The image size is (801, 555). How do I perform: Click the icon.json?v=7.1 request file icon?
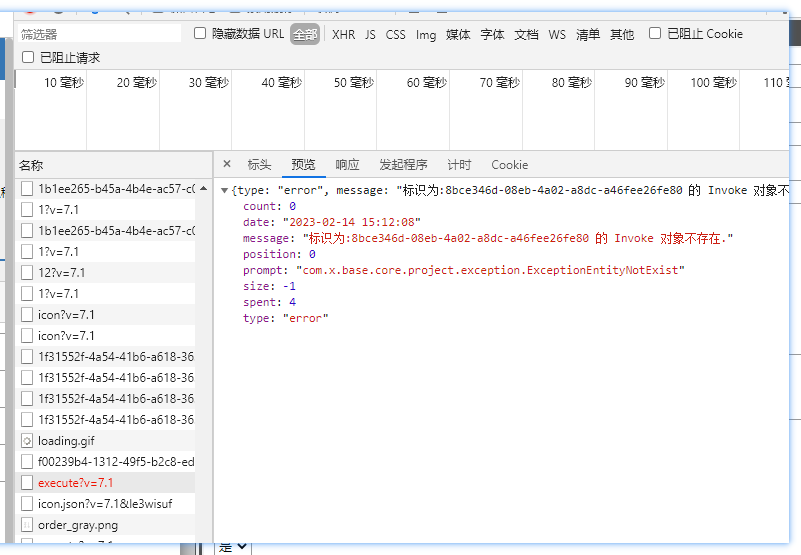(x=27, y=504)
